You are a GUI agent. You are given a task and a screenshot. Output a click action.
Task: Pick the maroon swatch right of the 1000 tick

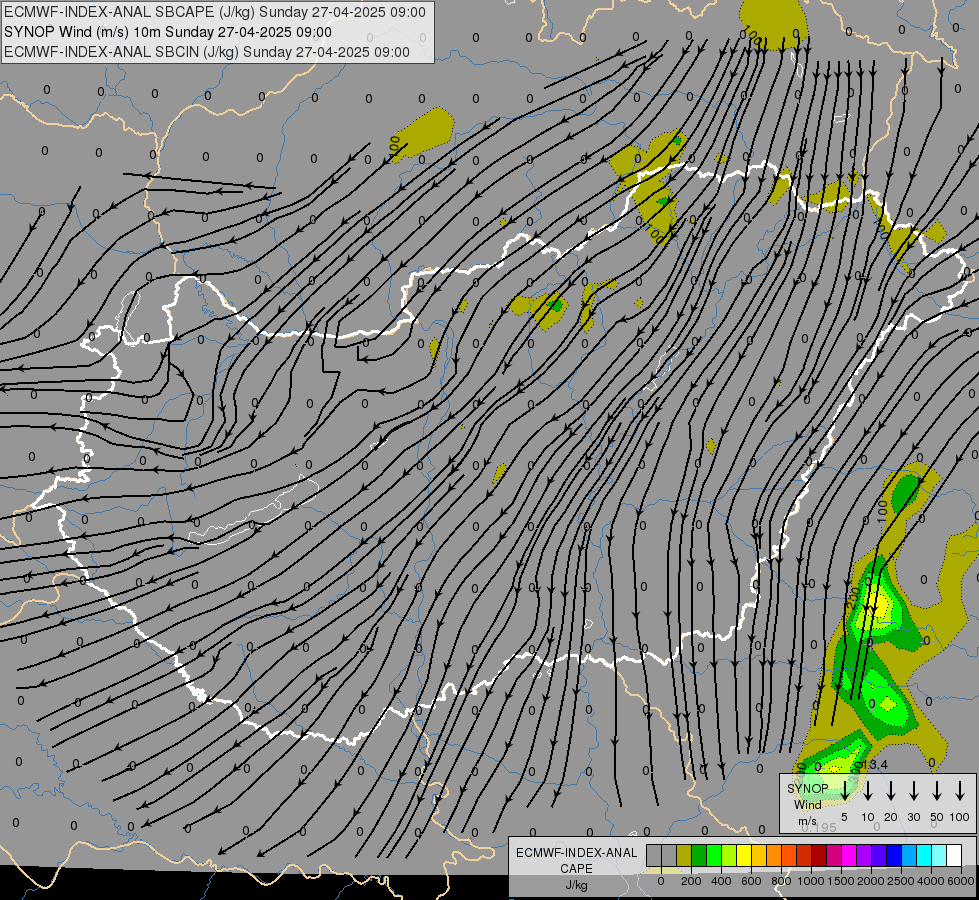tap(820, 855)
